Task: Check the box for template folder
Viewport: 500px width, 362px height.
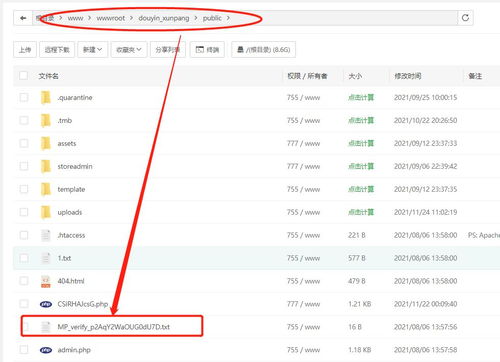Action: (24, 189)
